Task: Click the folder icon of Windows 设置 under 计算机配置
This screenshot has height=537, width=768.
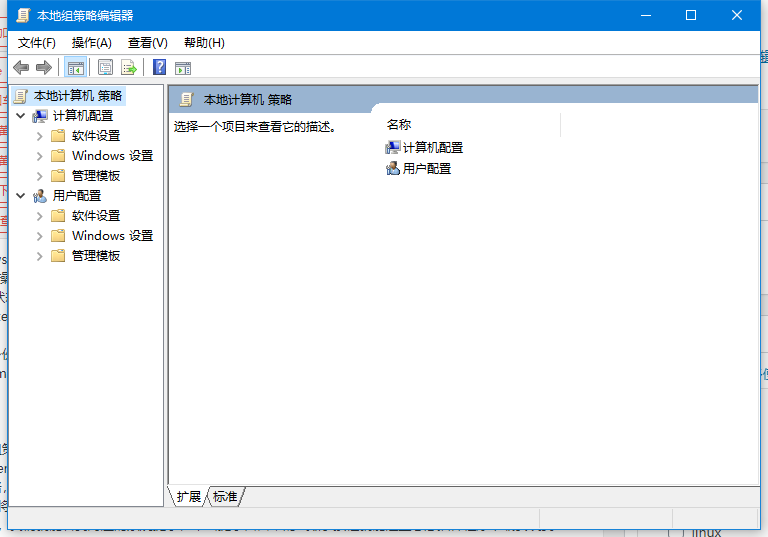Action: tap(58, 156)
